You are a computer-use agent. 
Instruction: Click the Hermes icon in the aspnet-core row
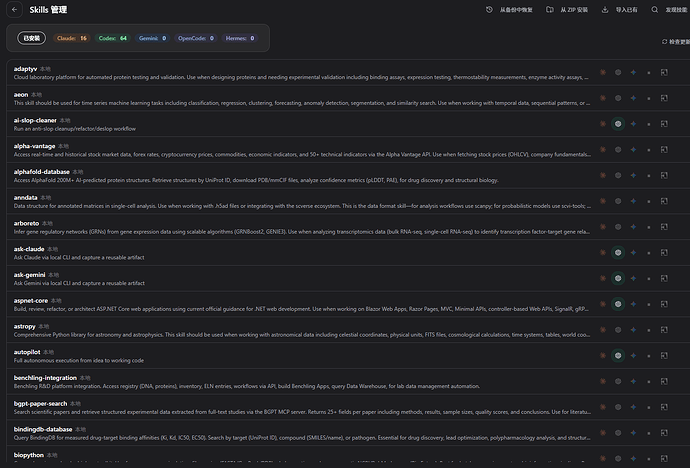pos(664,304)
